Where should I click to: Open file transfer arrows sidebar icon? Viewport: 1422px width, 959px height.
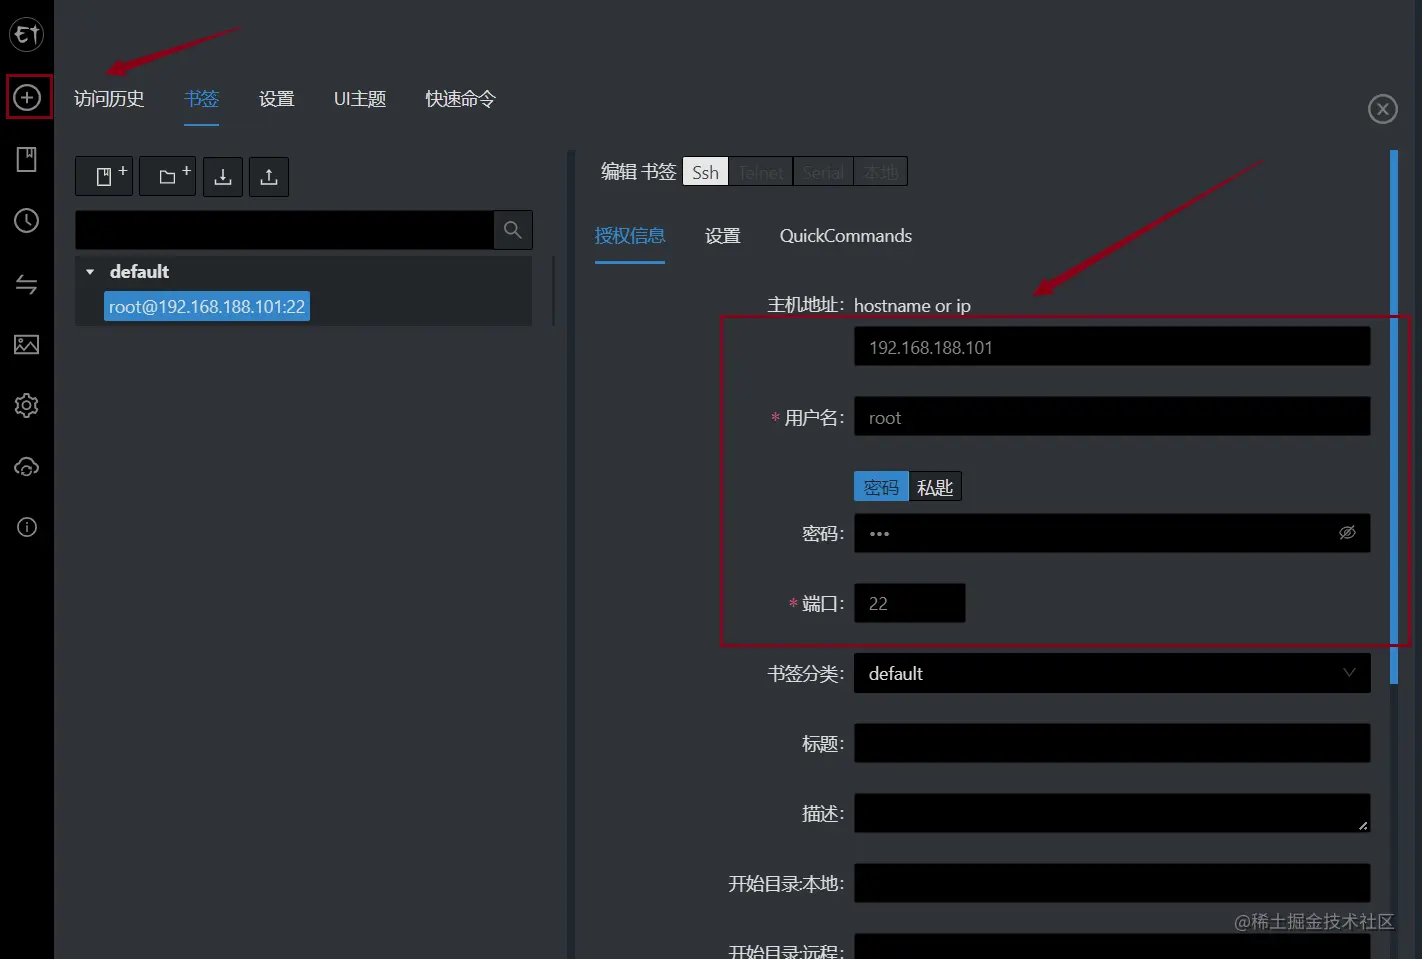coord(27,284)
